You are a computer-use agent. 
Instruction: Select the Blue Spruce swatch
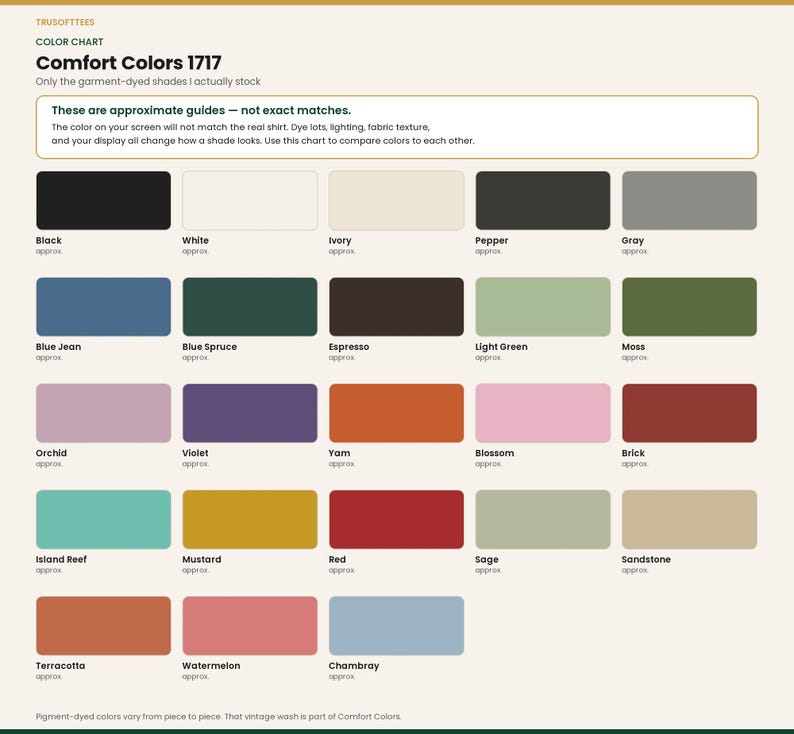coord(250,307)
